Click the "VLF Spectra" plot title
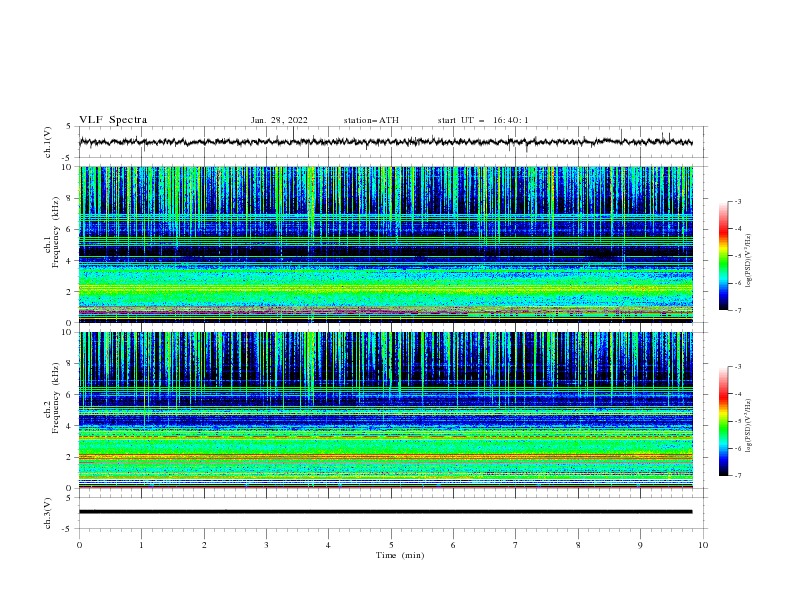The image size is (792, 612). pos(113,120)
